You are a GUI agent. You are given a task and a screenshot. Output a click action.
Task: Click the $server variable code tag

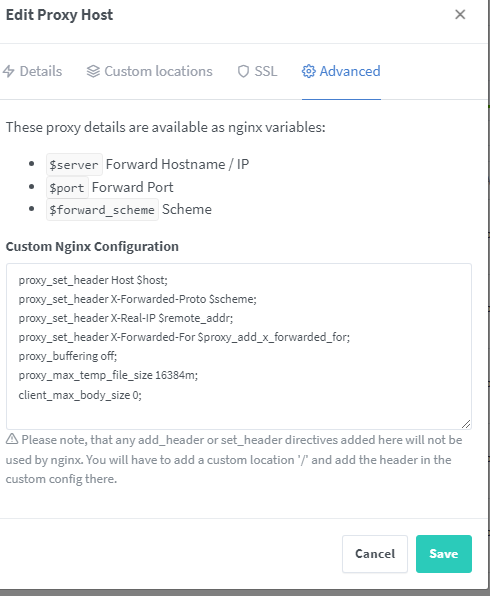point(74,165)
